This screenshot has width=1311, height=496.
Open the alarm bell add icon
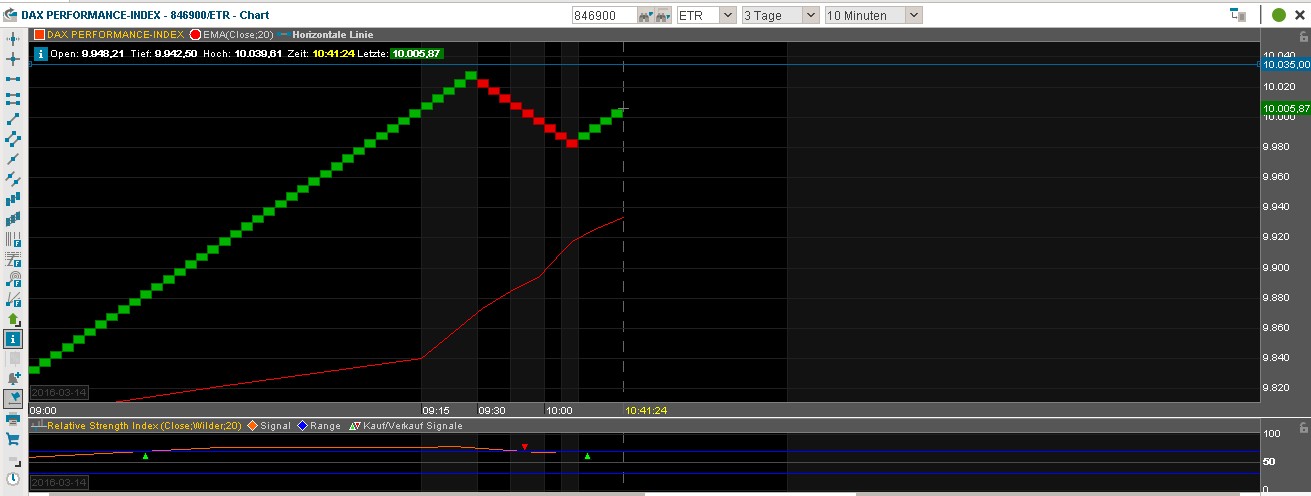click(x=13, y=378)
